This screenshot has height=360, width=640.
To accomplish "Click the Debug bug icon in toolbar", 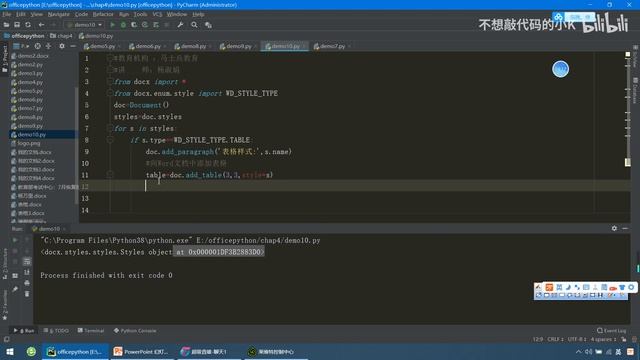I will pyautogui.click(x=123, y=25).
